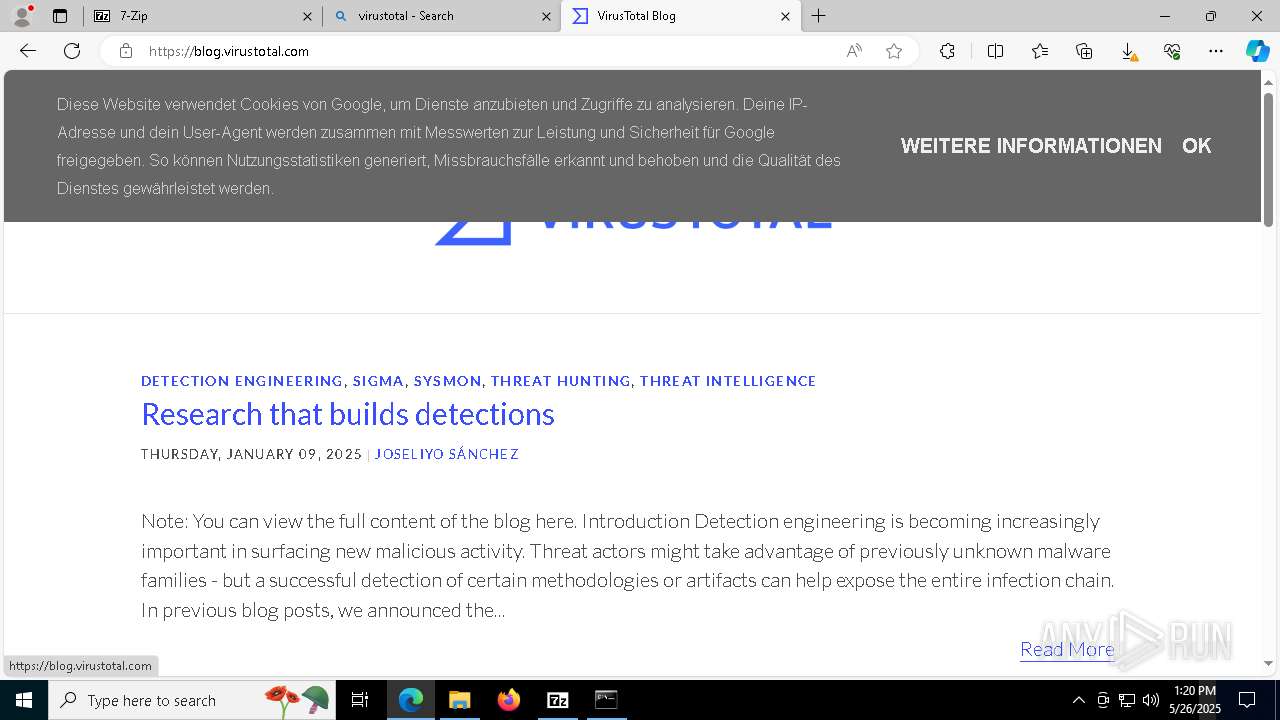Open the Favorites list icon

pos(1040,51)
